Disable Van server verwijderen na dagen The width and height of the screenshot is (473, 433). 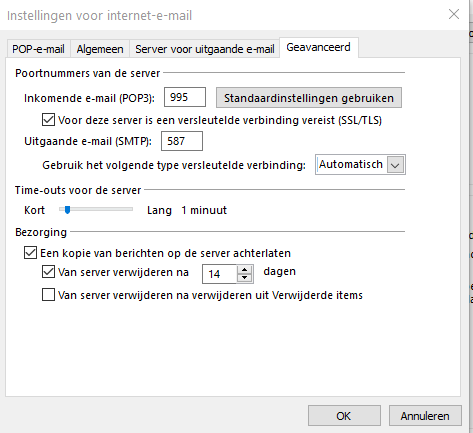point(48,272)
